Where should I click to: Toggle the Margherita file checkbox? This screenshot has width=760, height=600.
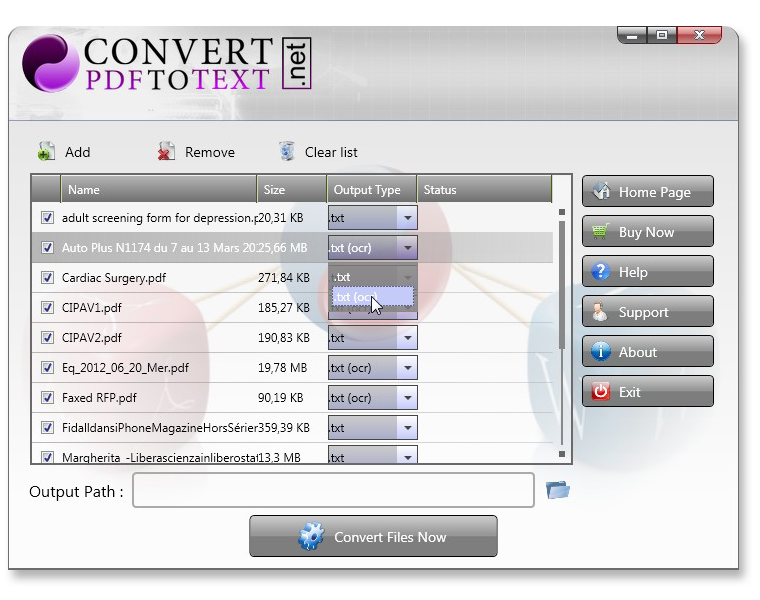click(x=47, y=457)
